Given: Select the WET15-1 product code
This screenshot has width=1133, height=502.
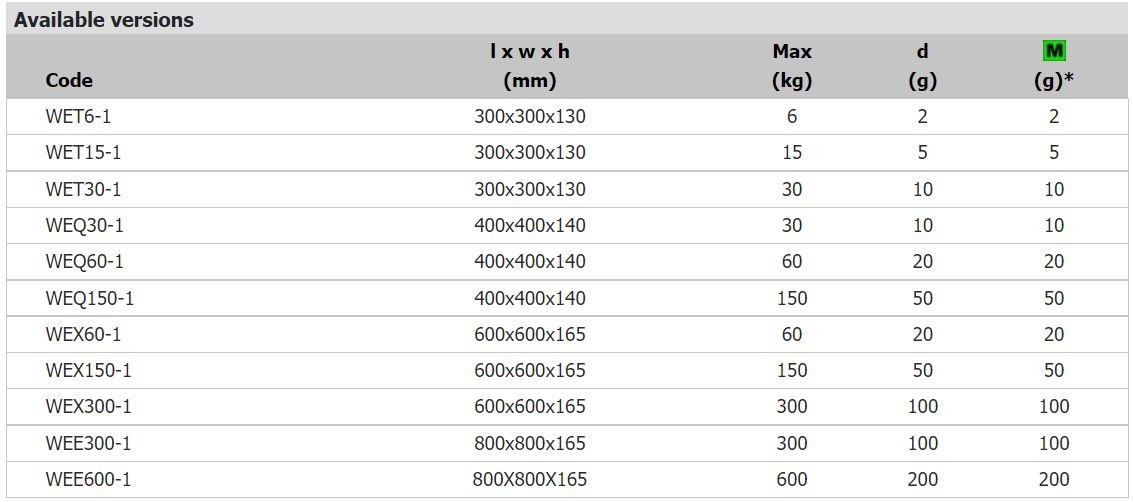Looking at the screenshot, I should click(83, 152).
